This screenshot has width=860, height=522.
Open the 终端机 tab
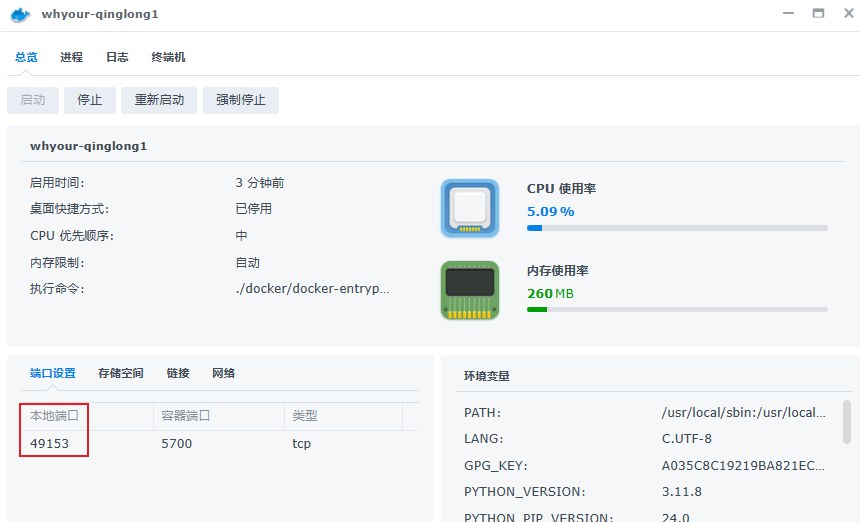point(168,57)
